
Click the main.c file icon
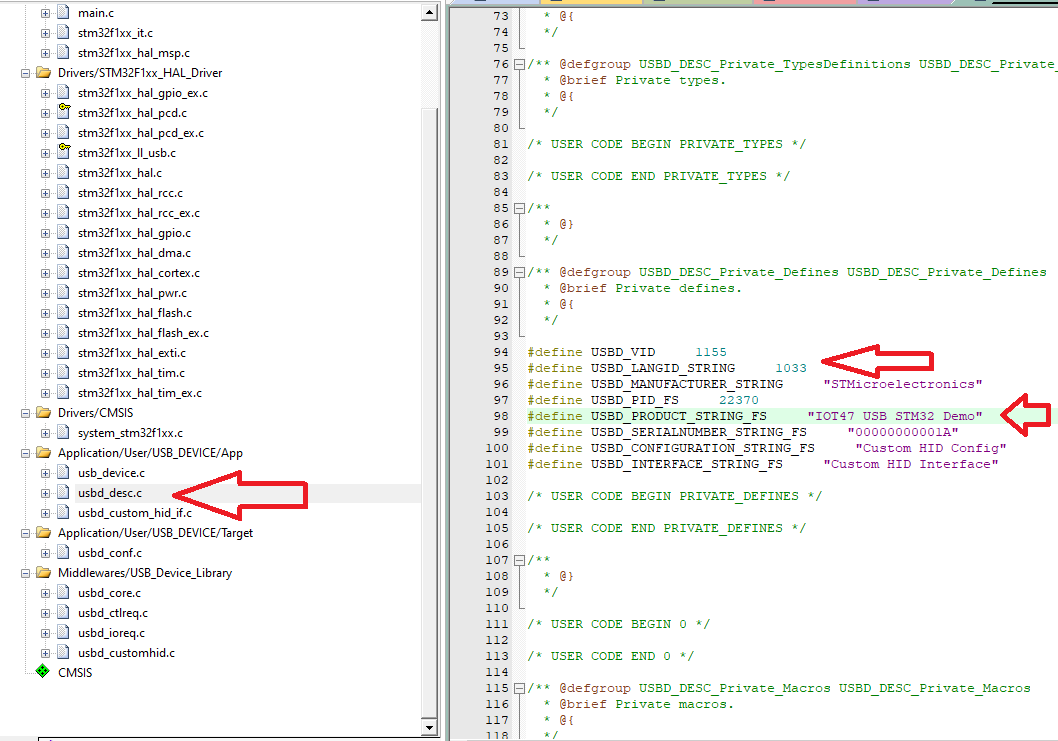(x=64, y=13)
